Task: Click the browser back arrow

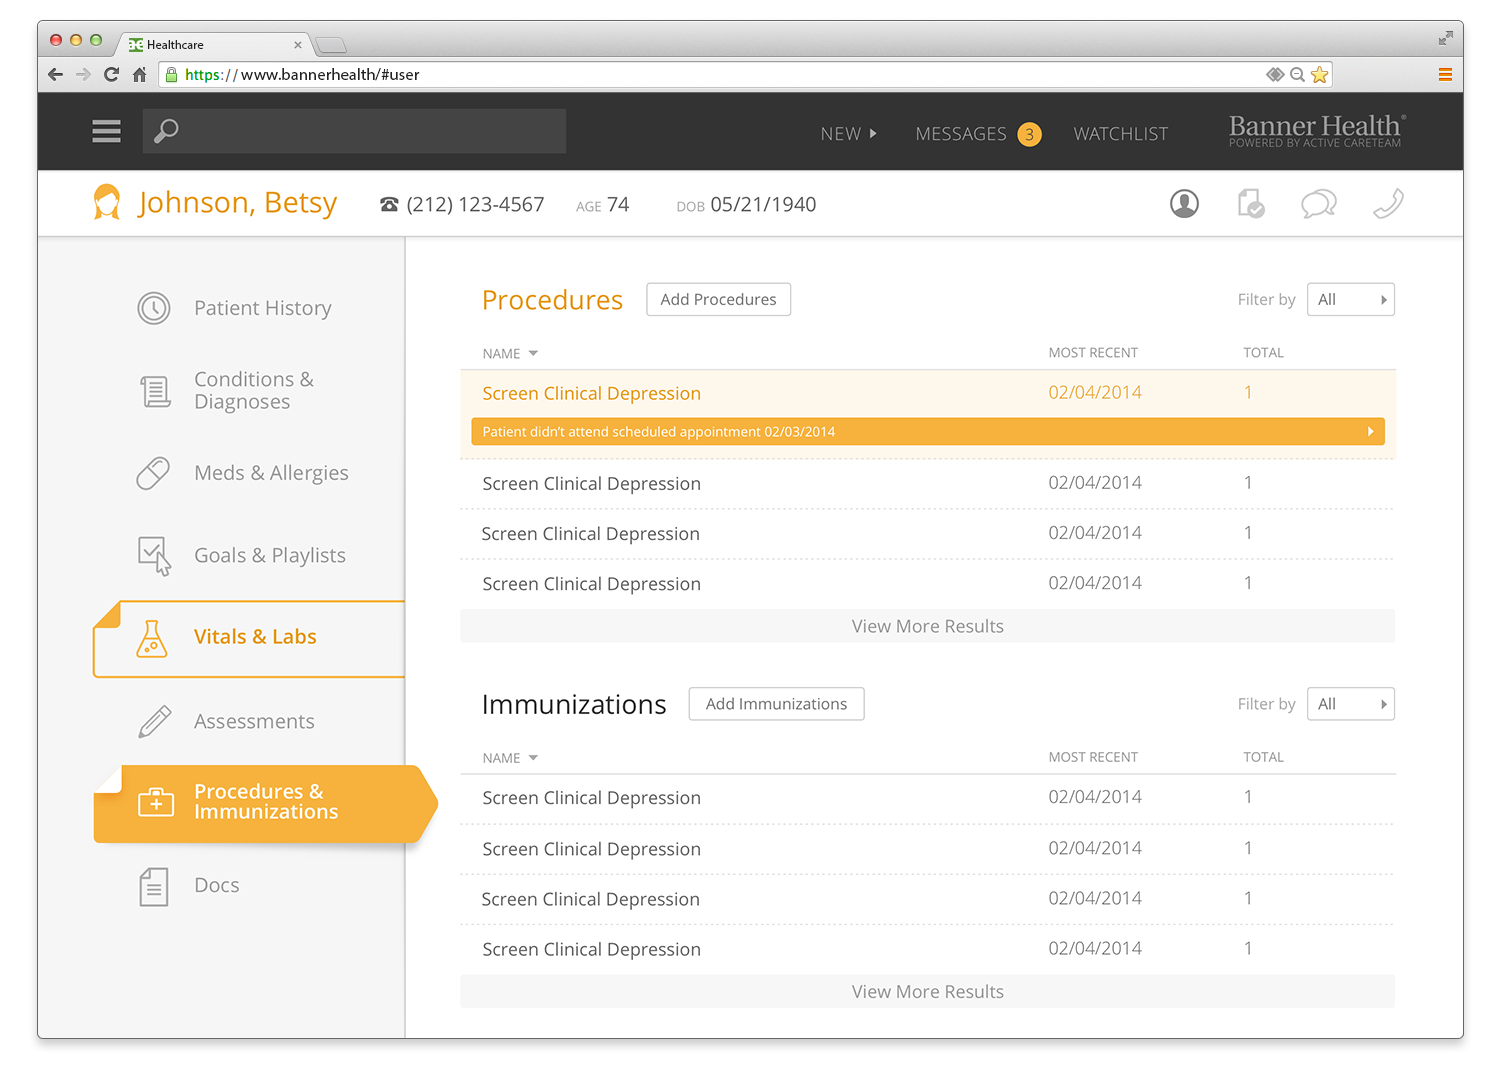Action: click(x=55, y=74)
